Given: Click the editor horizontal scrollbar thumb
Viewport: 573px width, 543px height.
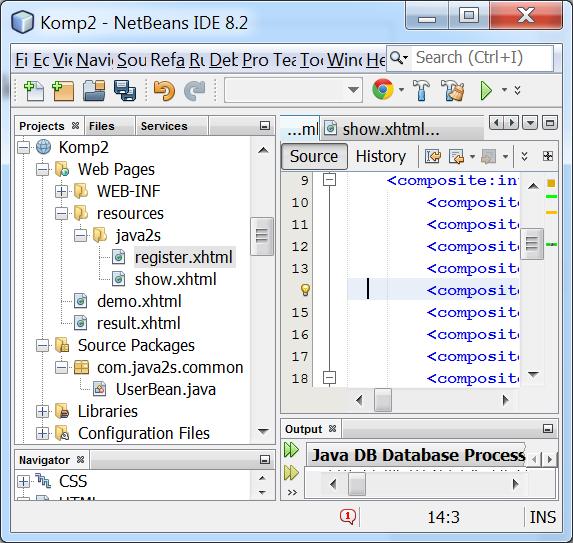Looking at the screenshot, I should 383,400.
